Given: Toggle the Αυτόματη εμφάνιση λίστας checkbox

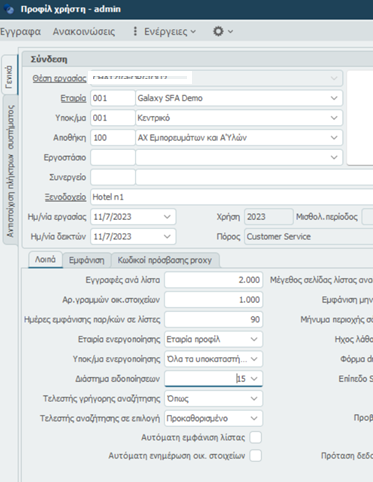Looking at the screenshot, I should point(256,437).
